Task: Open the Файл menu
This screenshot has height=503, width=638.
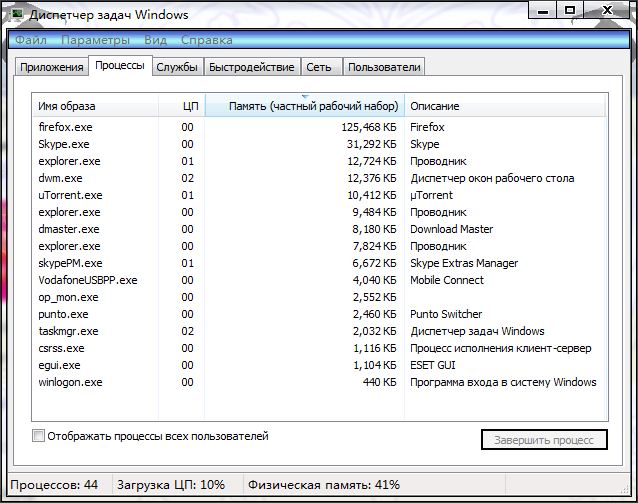Action: coord(31,40)
